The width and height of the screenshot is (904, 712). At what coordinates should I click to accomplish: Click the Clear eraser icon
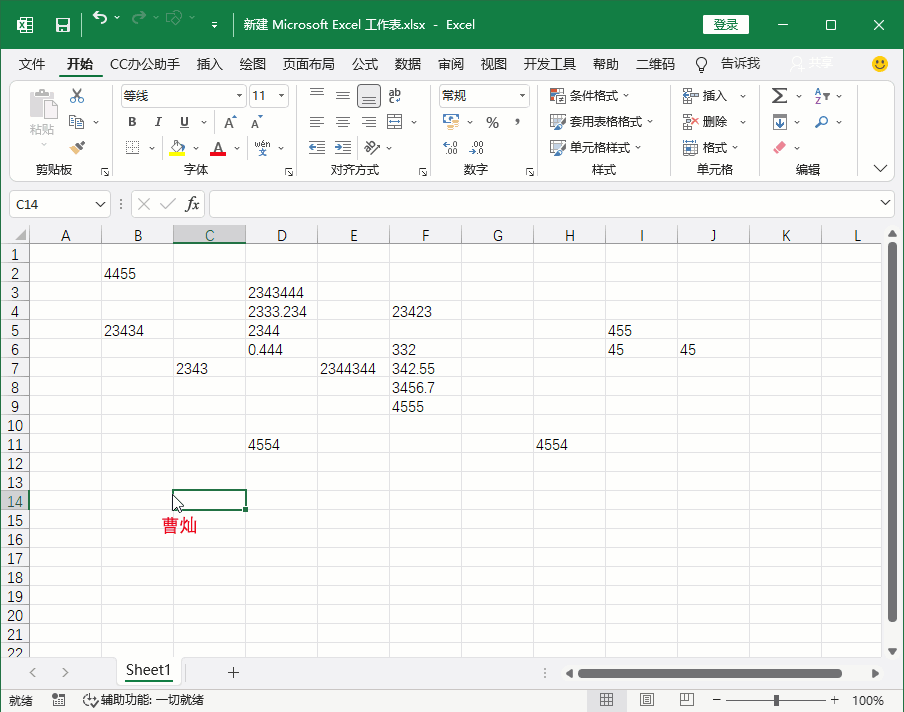tap(779, 148)
